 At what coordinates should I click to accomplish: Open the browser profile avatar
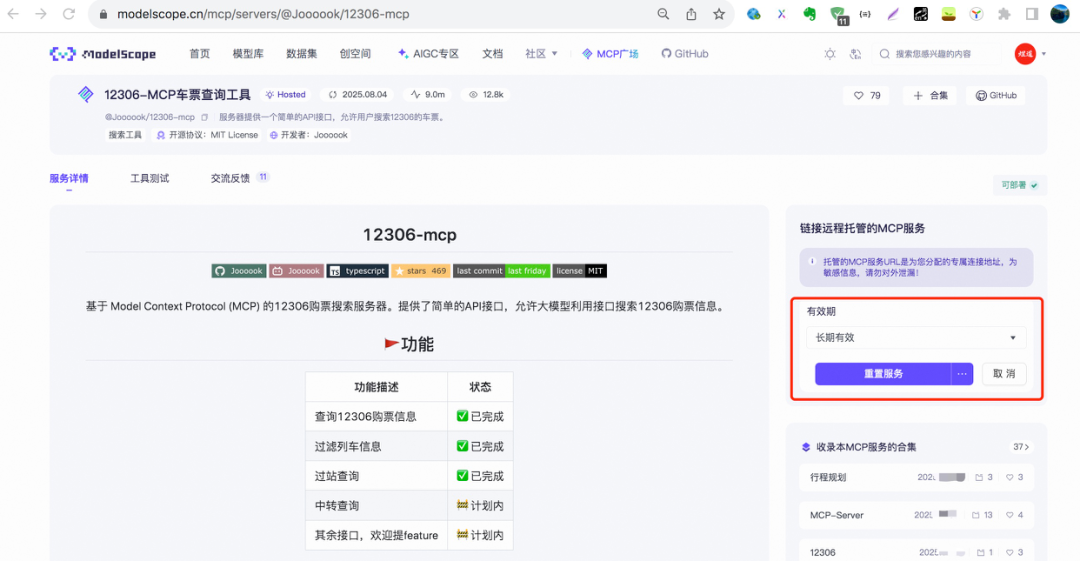[1059, 14]
